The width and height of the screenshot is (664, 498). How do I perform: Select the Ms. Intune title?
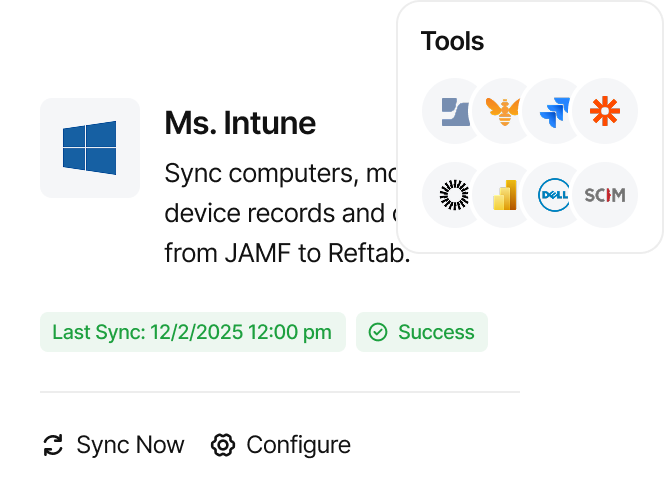[240, 123]
